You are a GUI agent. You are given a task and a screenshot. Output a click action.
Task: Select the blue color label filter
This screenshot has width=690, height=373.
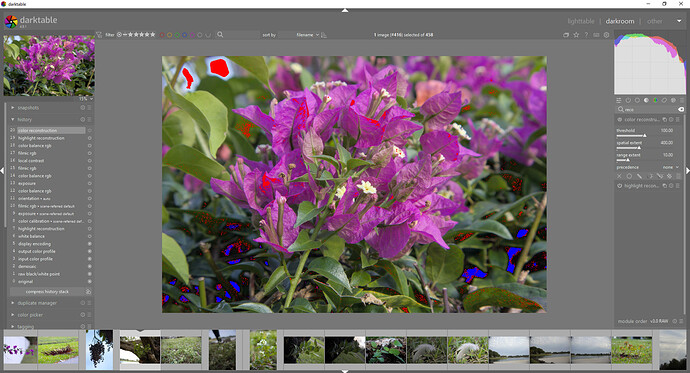[x=184, y=35]
